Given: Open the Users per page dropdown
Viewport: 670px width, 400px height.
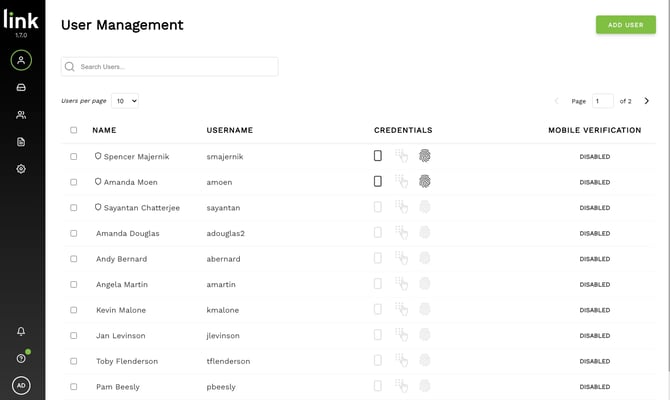Looking at the screenshot, I should [x=125, y=101].
